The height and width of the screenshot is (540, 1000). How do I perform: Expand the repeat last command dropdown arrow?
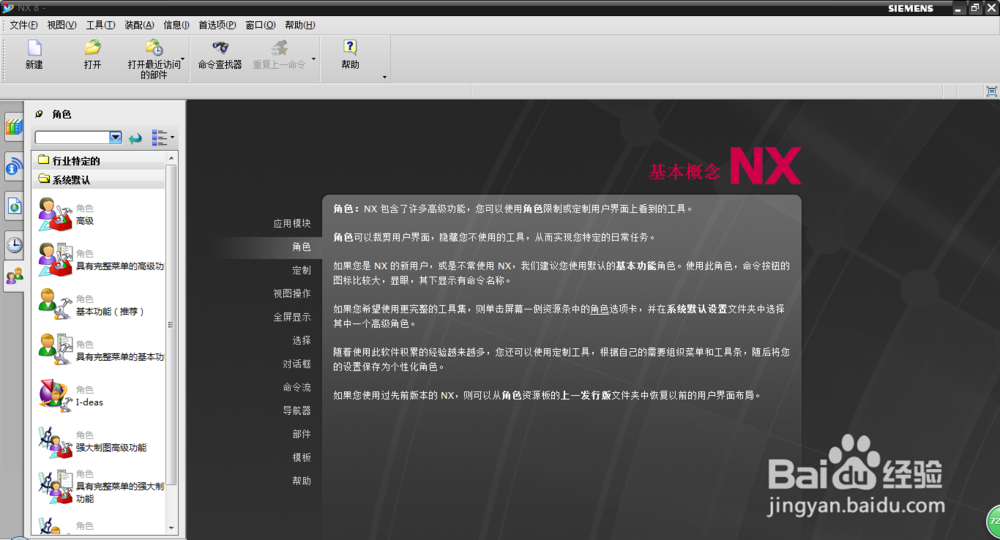coord(313,59)
